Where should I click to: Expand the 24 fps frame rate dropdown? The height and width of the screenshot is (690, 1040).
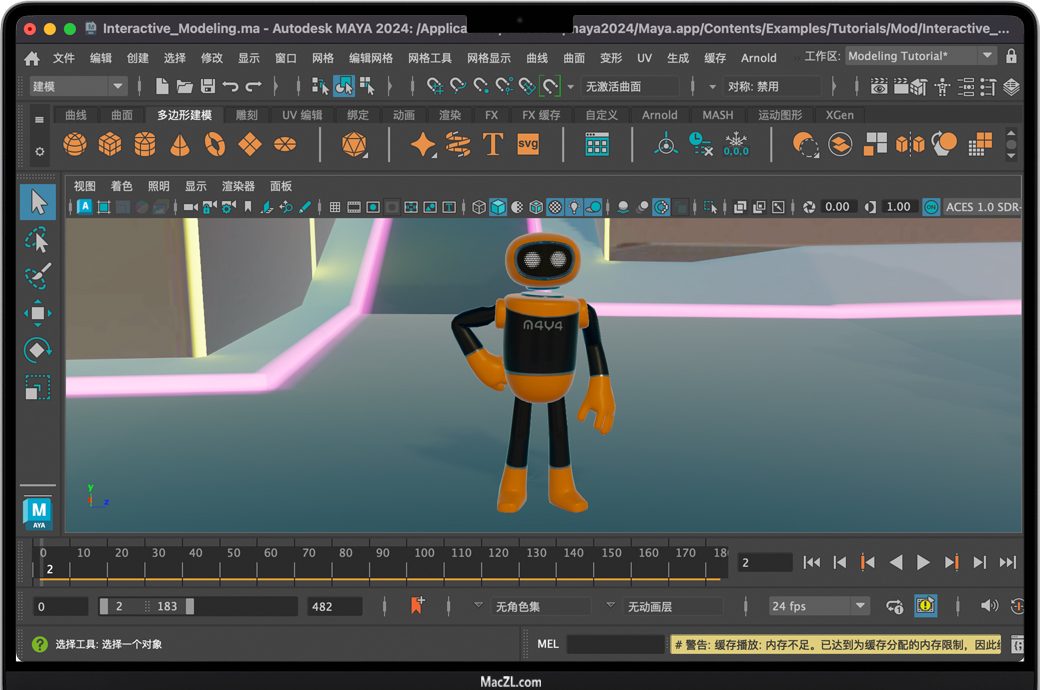pos(860,606)
